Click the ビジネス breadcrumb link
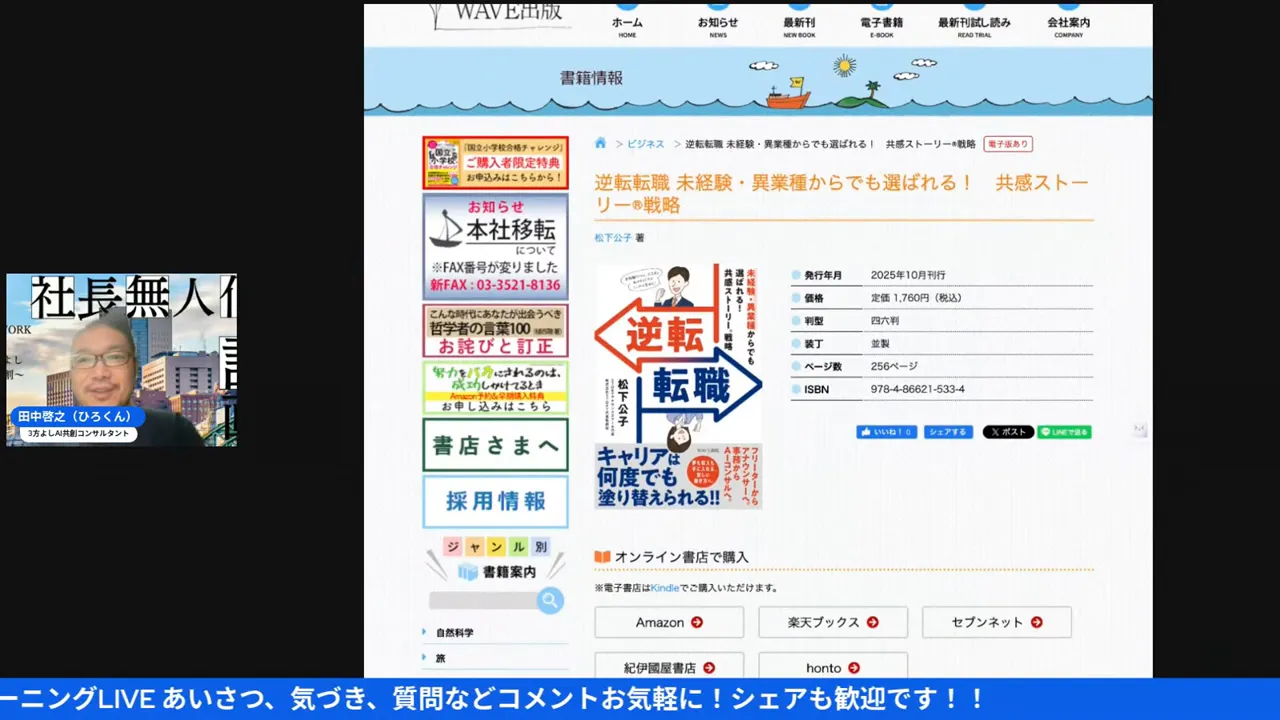Screen dimensions: 1280x720 pyautogui.click(x=646, y=144)
